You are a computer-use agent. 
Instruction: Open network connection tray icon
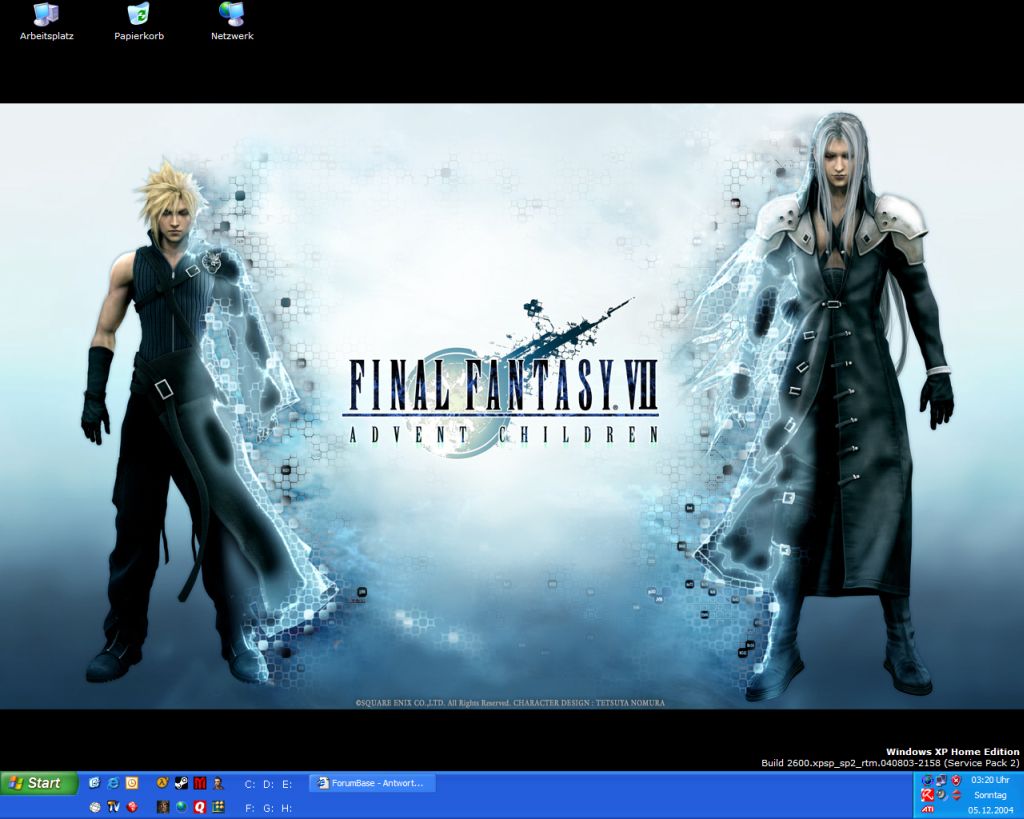pyautogui.click(x=941, y=780)
